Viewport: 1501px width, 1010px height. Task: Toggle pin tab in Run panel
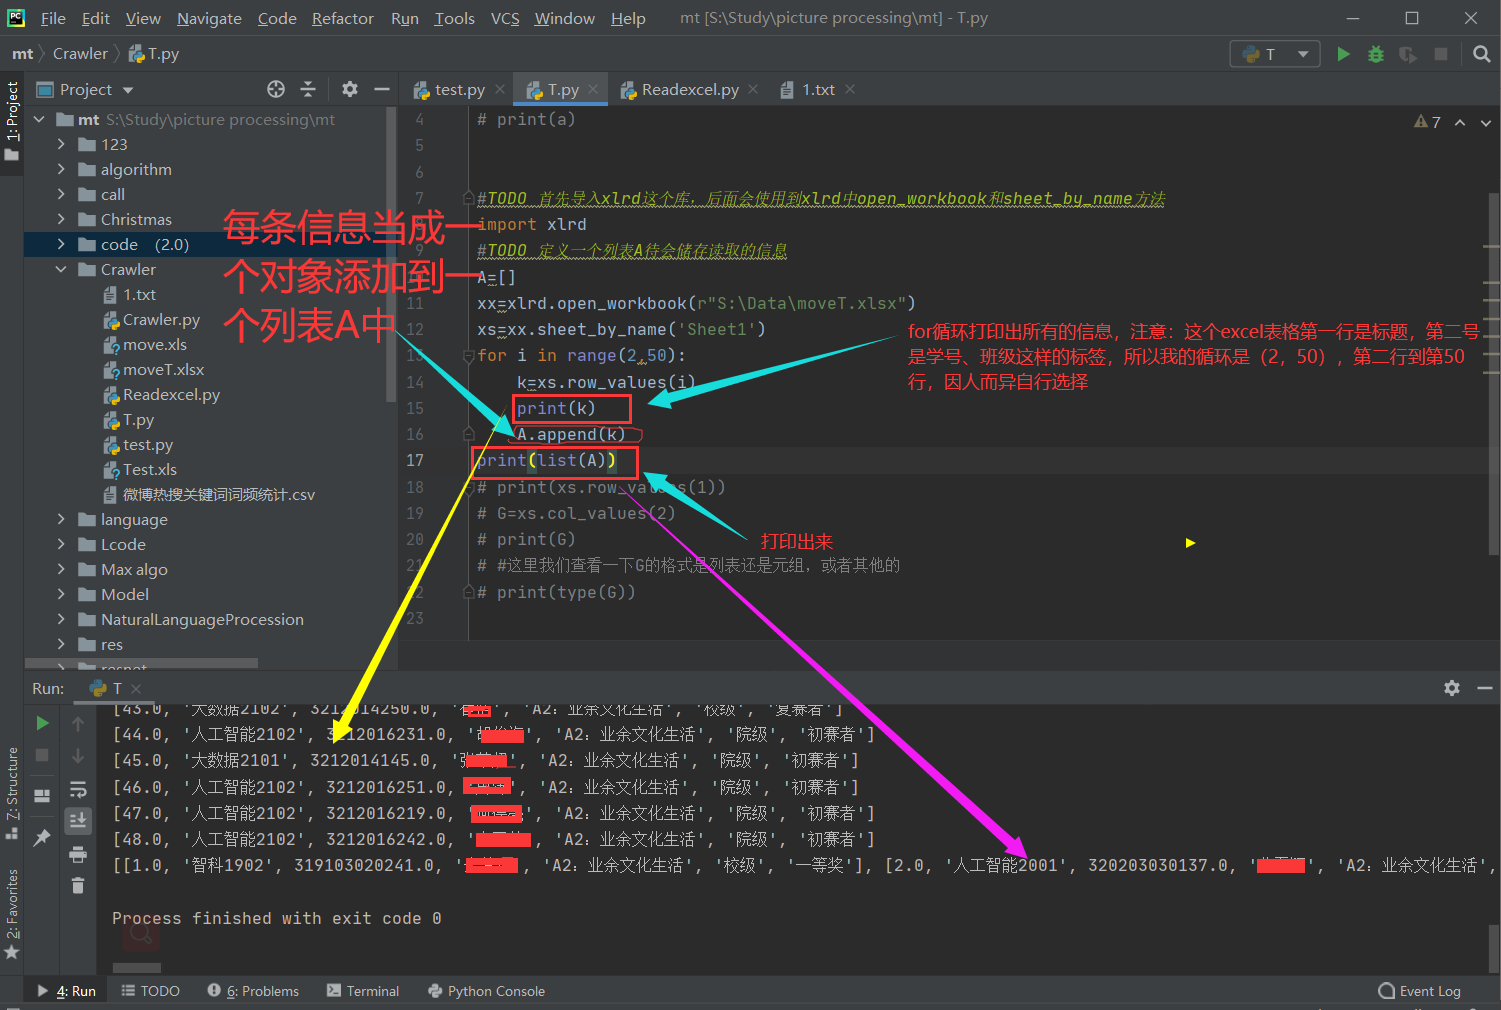click(x=42, y=838)
